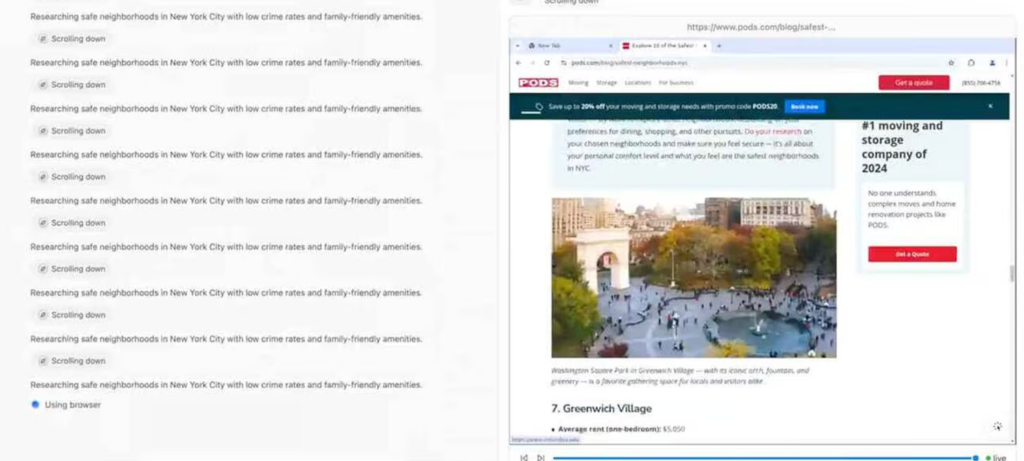
Task: Click the PODS logo
Action: (538, 83)
